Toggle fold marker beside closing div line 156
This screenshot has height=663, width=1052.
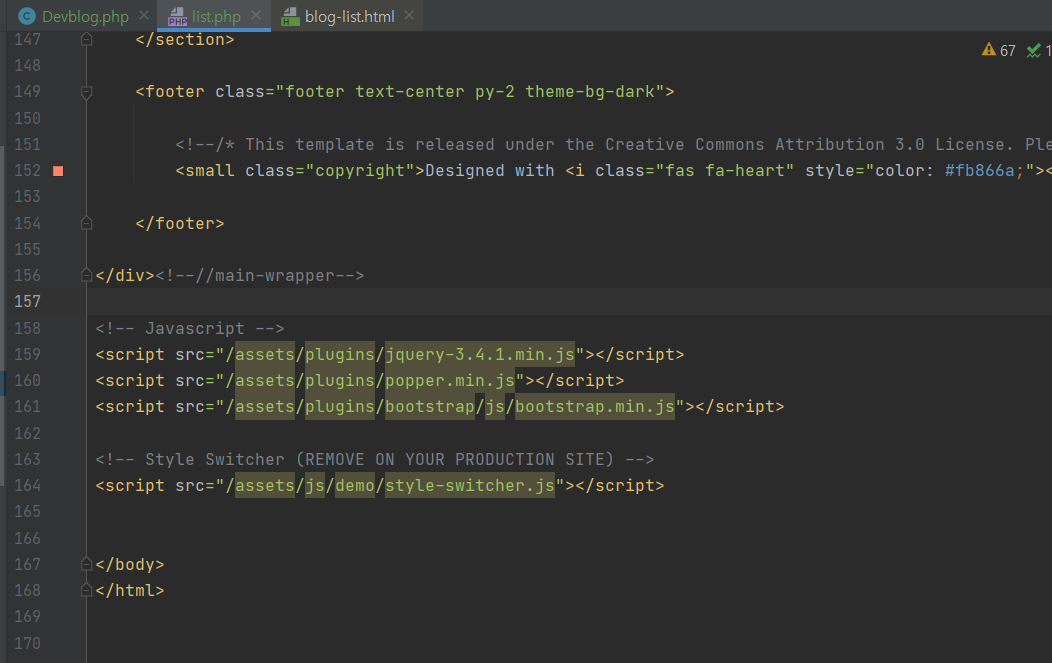click(86, 275)
